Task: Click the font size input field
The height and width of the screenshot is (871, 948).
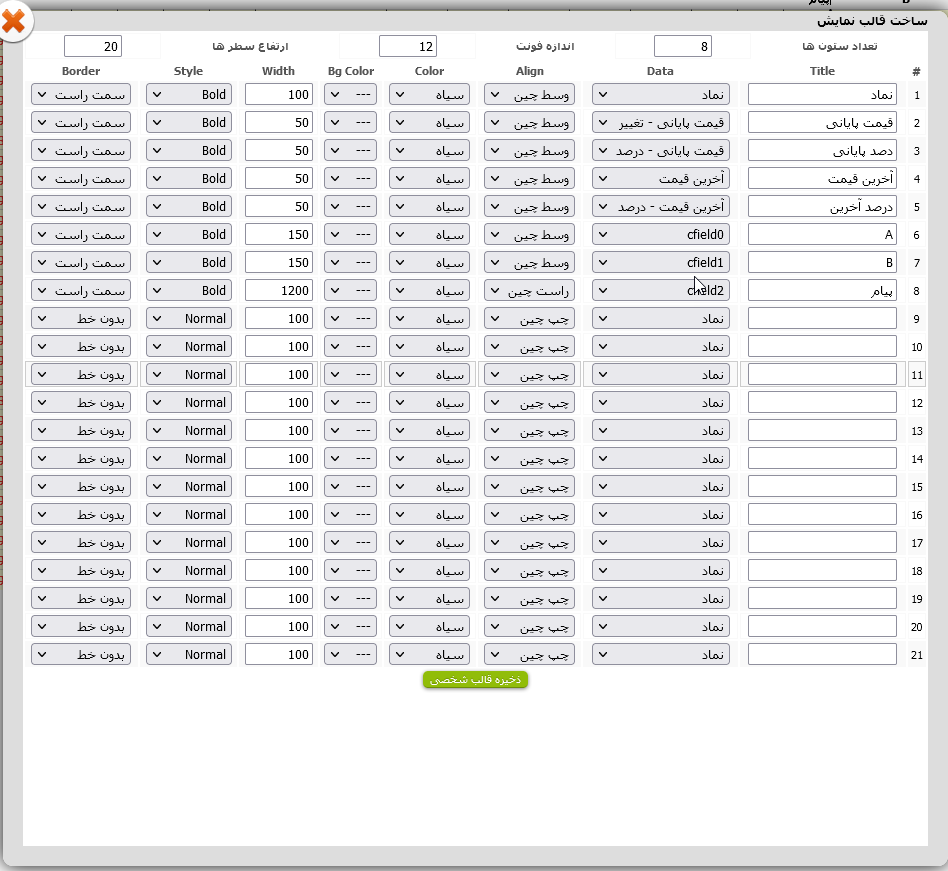Action: (x=408, y=46)
